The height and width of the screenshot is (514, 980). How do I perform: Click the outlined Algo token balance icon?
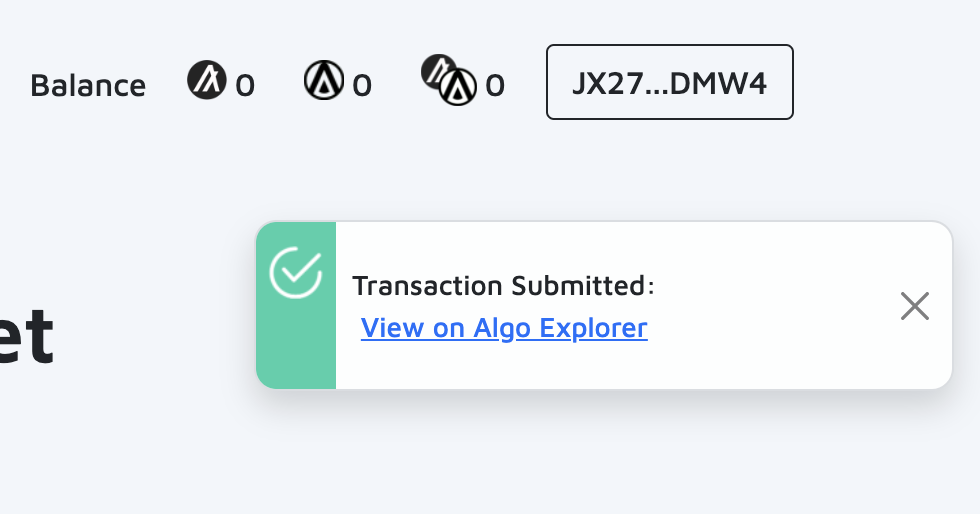[324, 80]
